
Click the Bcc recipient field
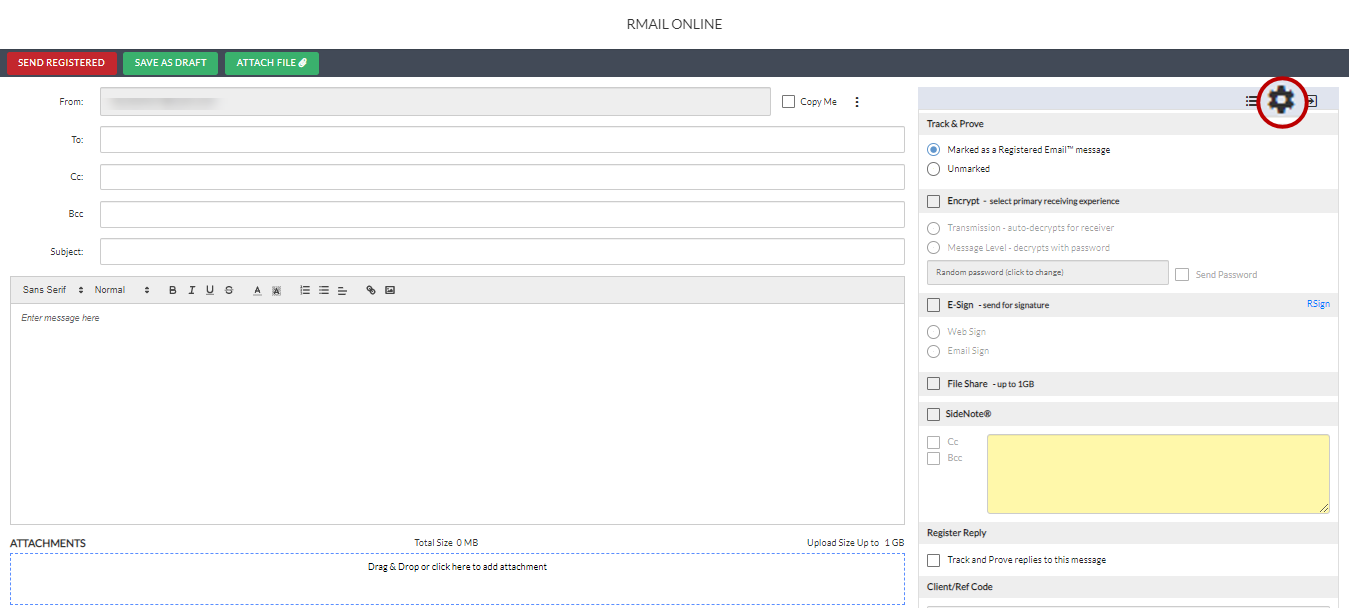pos(502,215)
